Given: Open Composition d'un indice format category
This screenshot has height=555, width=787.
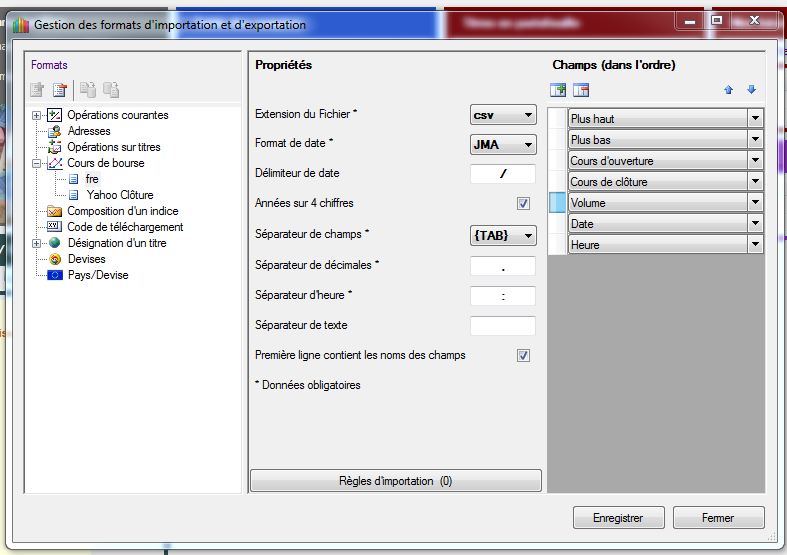Looking at the screenshot, I should point(122,211).
